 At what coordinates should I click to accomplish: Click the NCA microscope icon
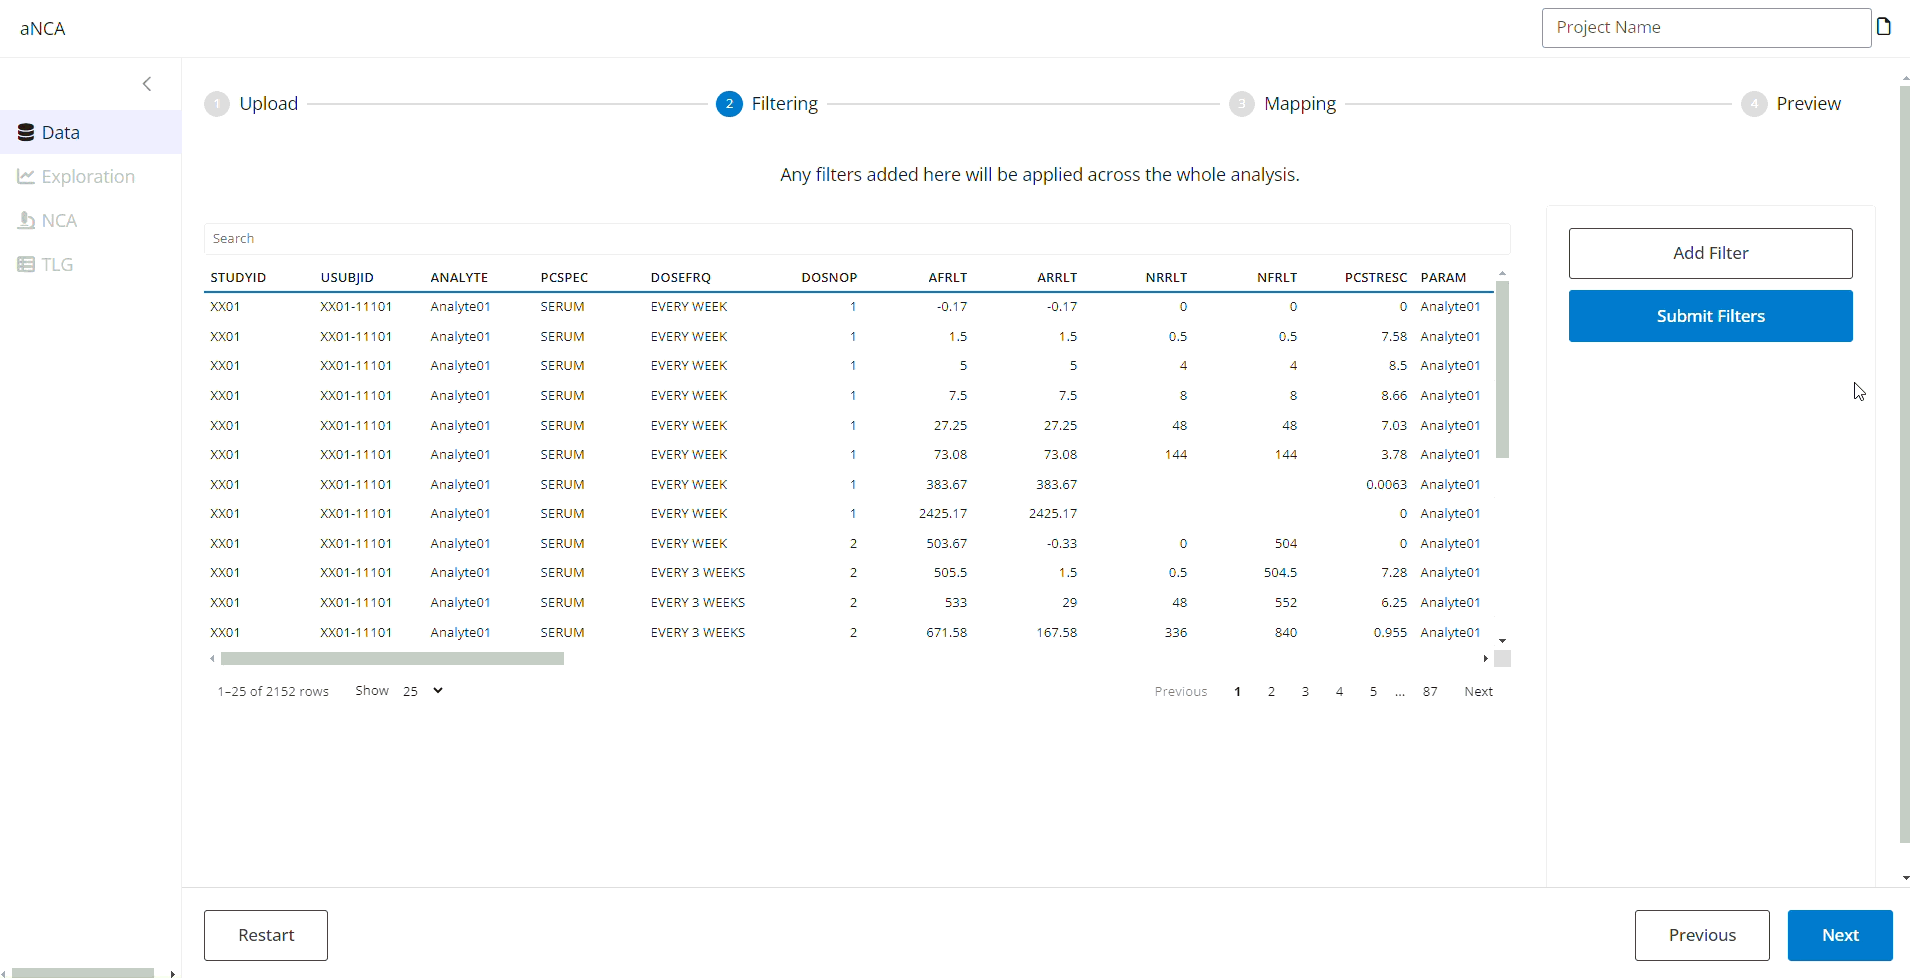pos(26,221)
